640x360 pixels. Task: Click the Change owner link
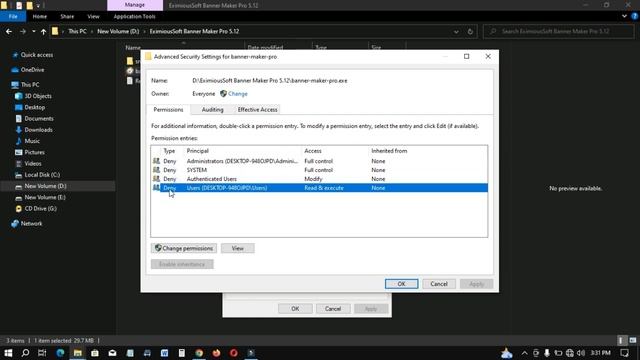click(x=238, y=94)
